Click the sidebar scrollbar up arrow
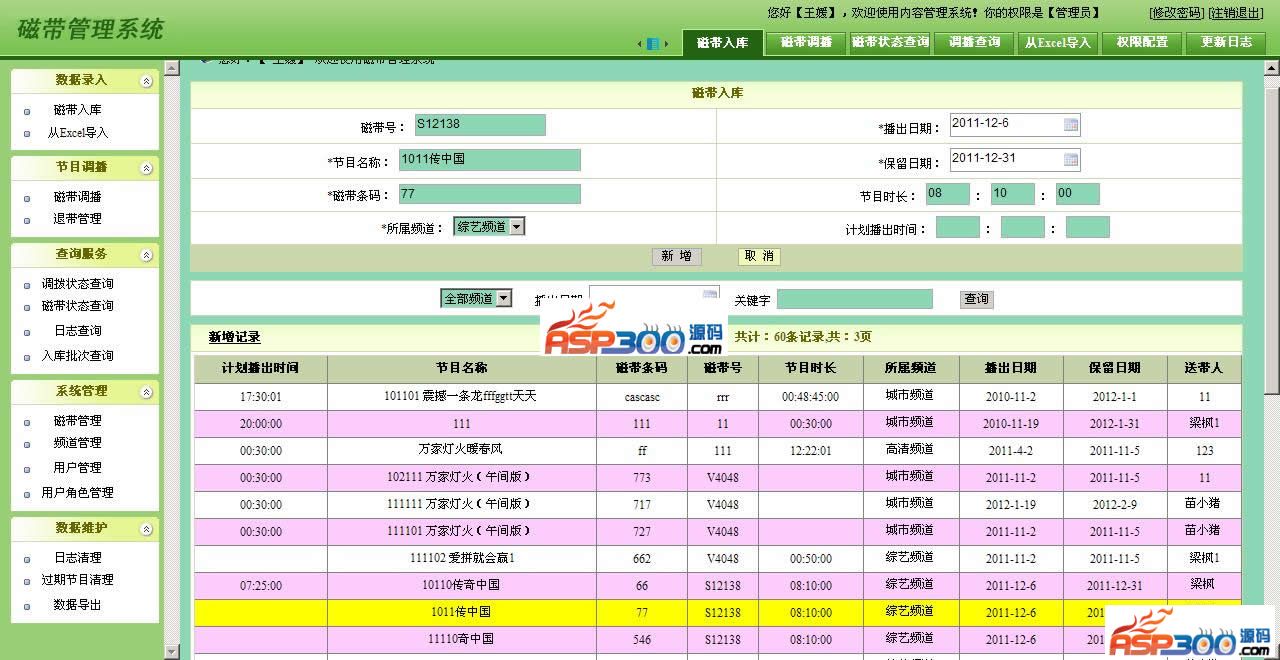Screen dimensions: 1280x660 pos(171,69)
